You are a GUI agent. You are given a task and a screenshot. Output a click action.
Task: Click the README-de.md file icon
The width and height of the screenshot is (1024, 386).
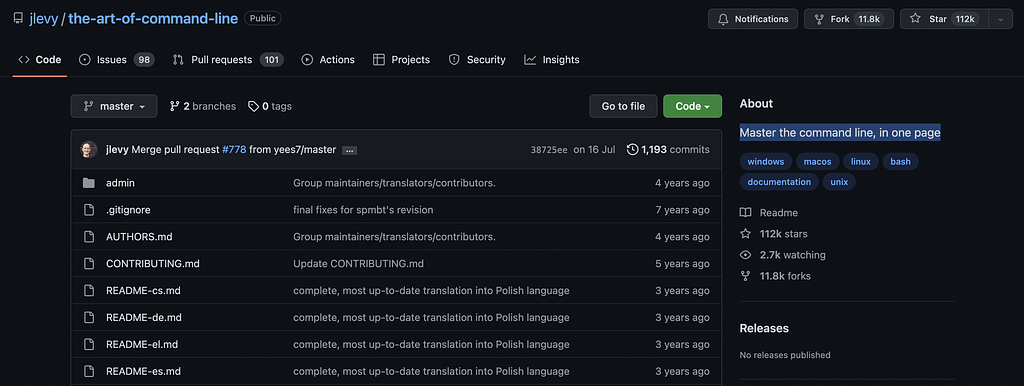point(89,317)
